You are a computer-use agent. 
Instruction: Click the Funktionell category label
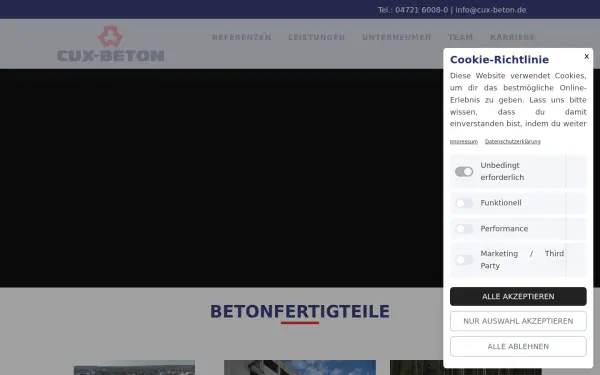tap(501, 203)
